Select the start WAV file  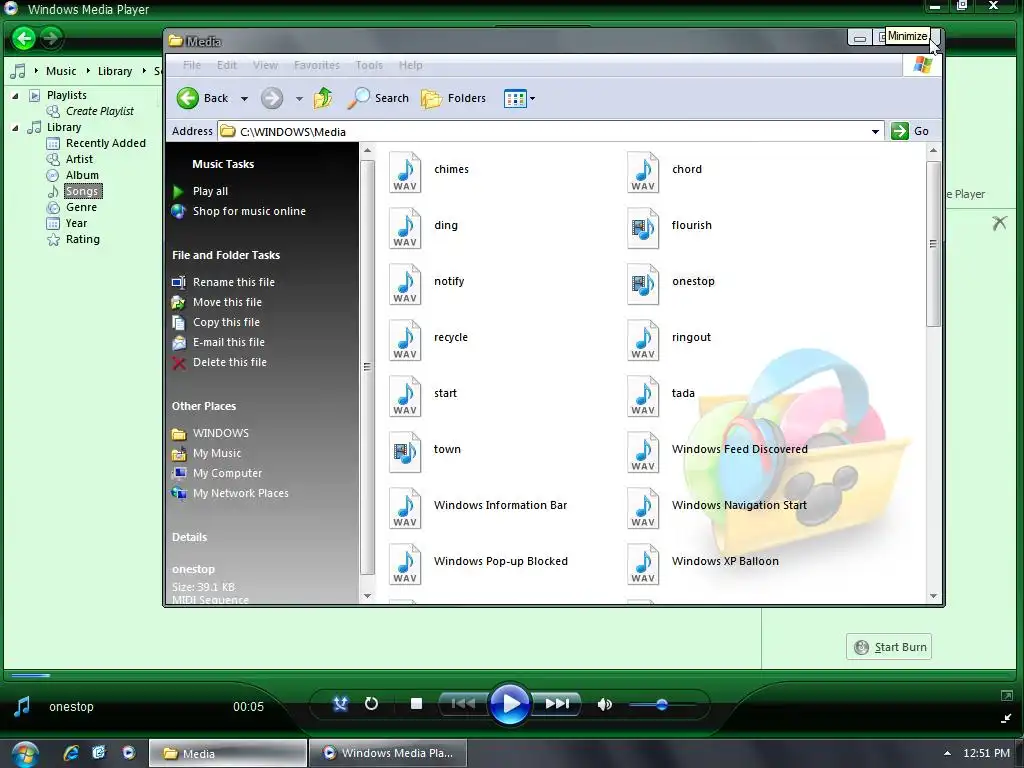[423, 396]
